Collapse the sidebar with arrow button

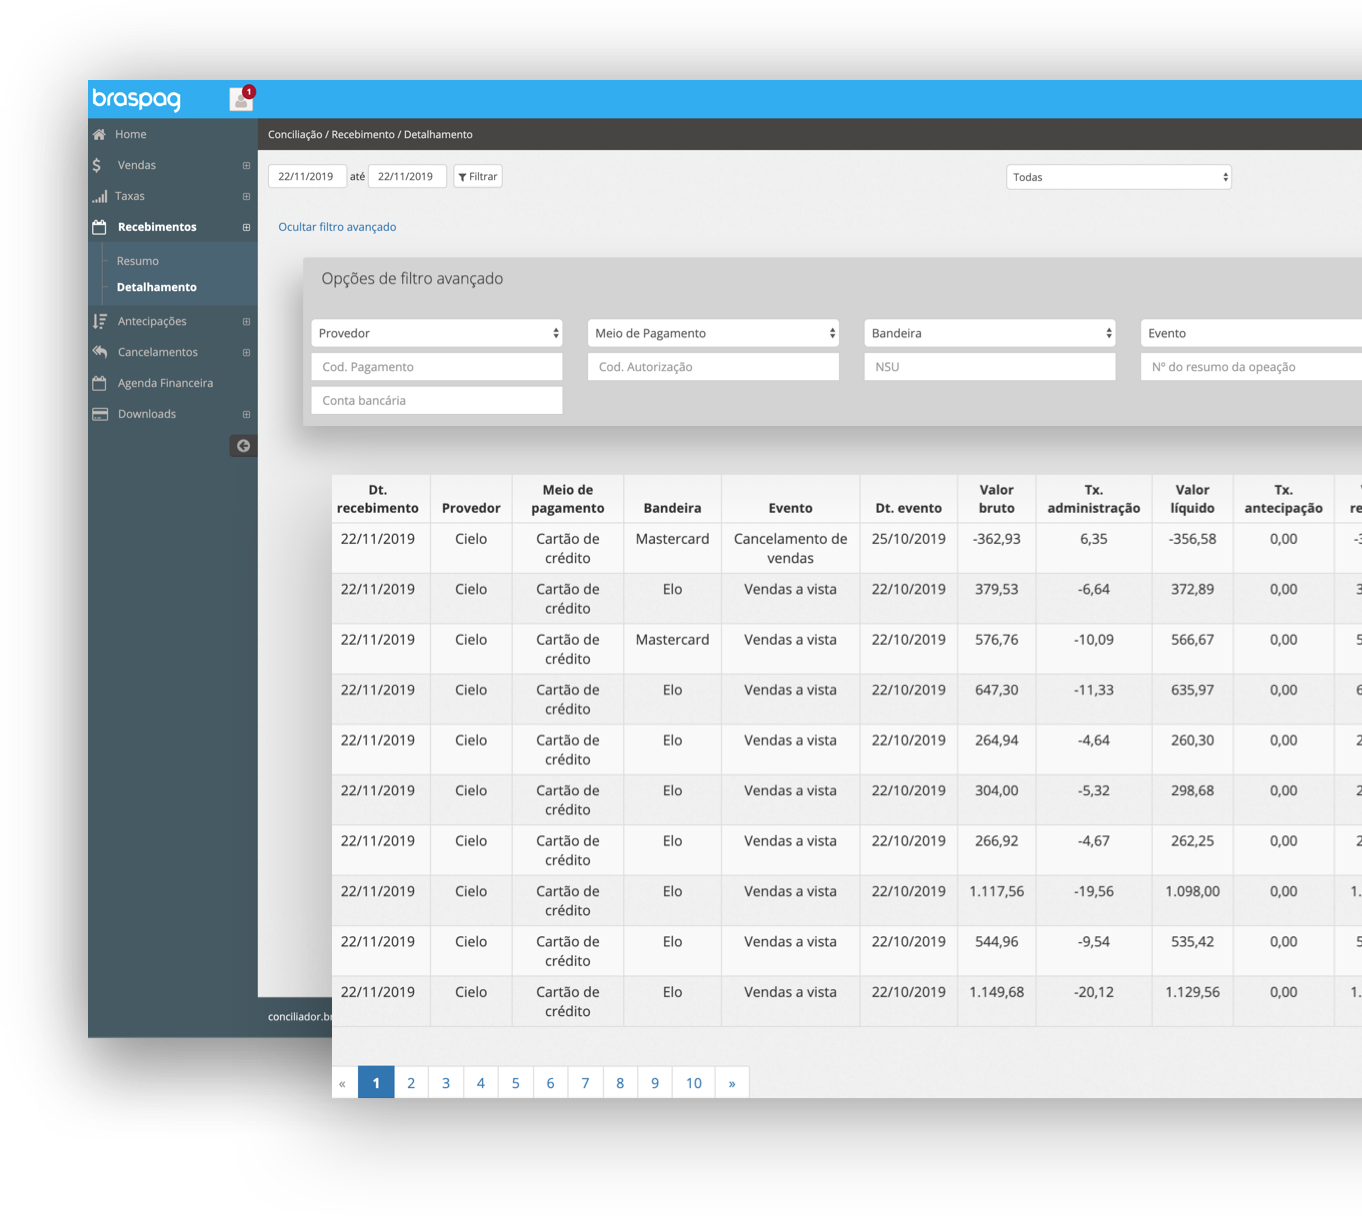click(x=243, y=446)
